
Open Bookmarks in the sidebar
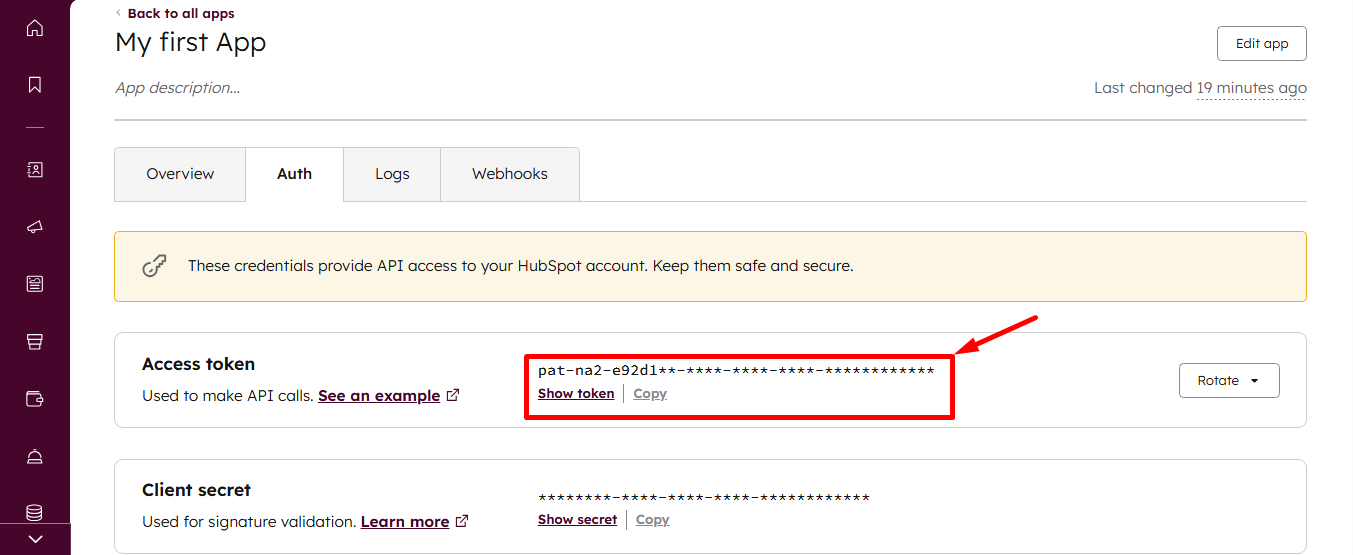pyautogui.click(x=35, y=85)
